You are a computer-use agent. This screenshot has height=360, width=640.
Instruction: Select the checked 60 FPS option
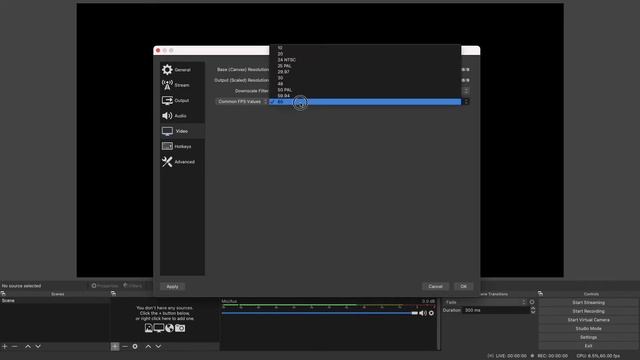[x=365, y=102]
